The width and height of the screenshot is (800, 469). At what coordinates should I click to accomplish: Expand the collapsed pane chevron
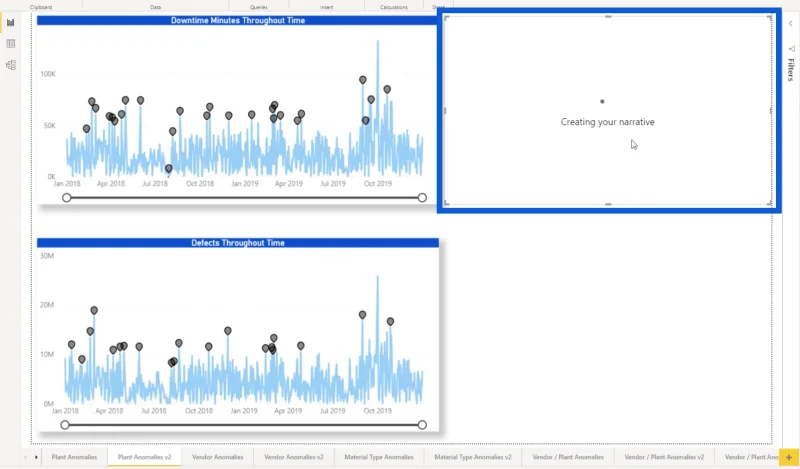tap(790, 23)
